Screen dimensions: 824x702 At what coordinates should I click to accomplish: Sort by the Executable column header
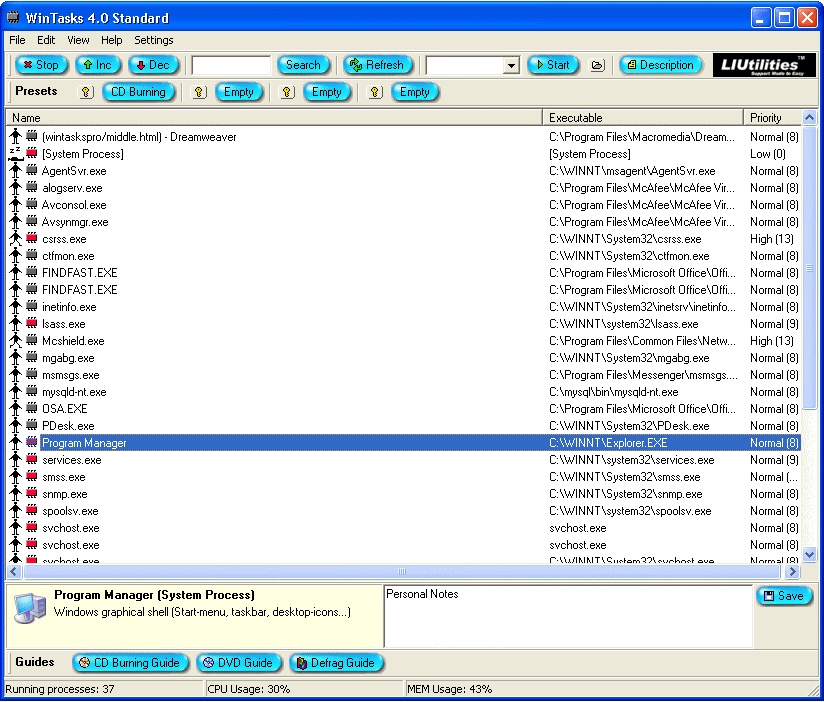pyautogui.click(x=643, y=118)
